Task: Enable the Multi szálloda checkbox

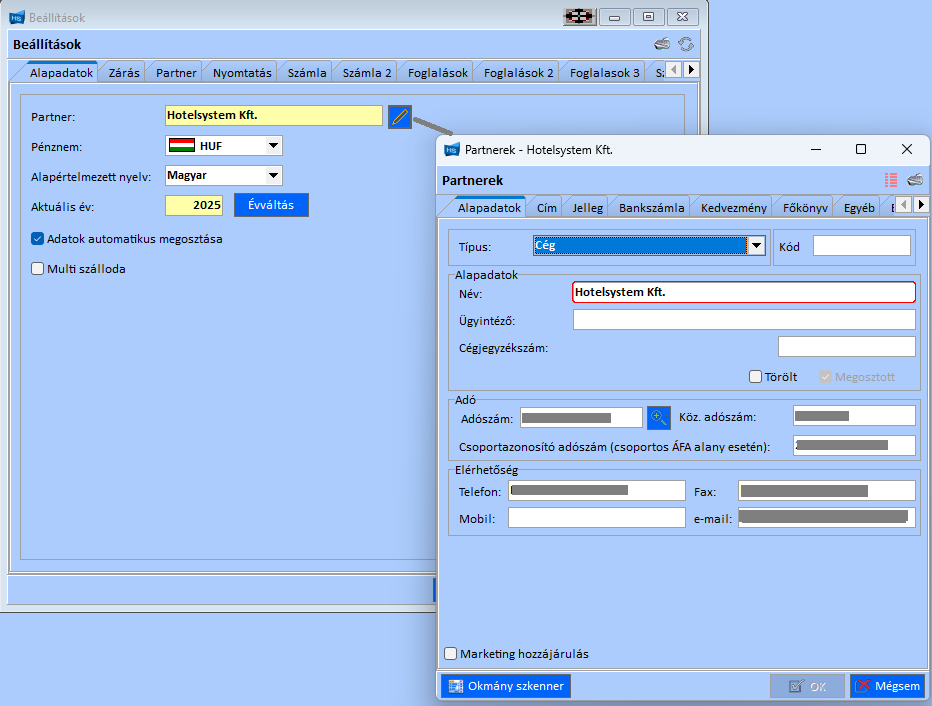Action: click(37, 269)
